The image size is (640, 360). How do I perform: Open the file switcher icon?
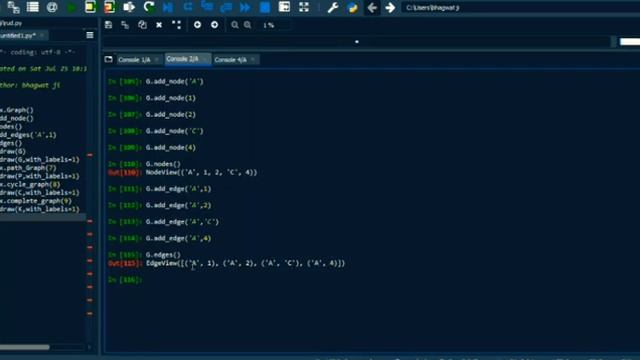[x=13, y=7]
